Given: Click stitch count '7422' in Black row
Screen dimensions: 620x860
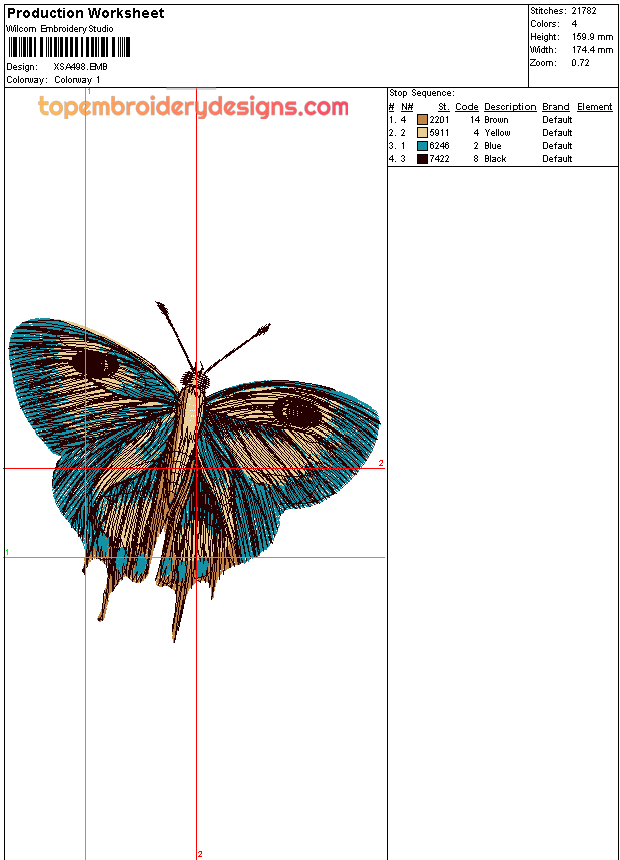Looking at the screenshot, I should click(x=439, y=159).
